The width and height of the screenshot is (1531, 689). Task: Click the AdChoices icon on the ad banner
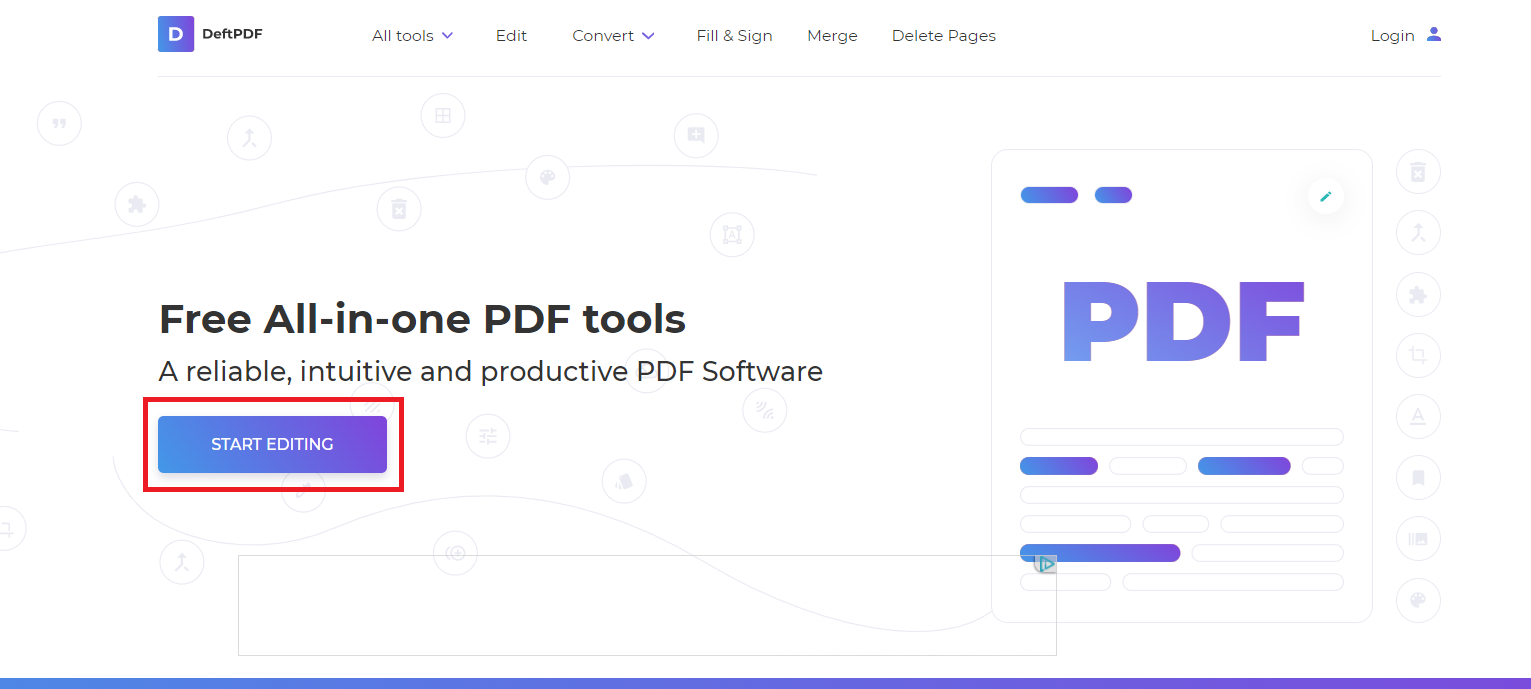(1046, 564)
